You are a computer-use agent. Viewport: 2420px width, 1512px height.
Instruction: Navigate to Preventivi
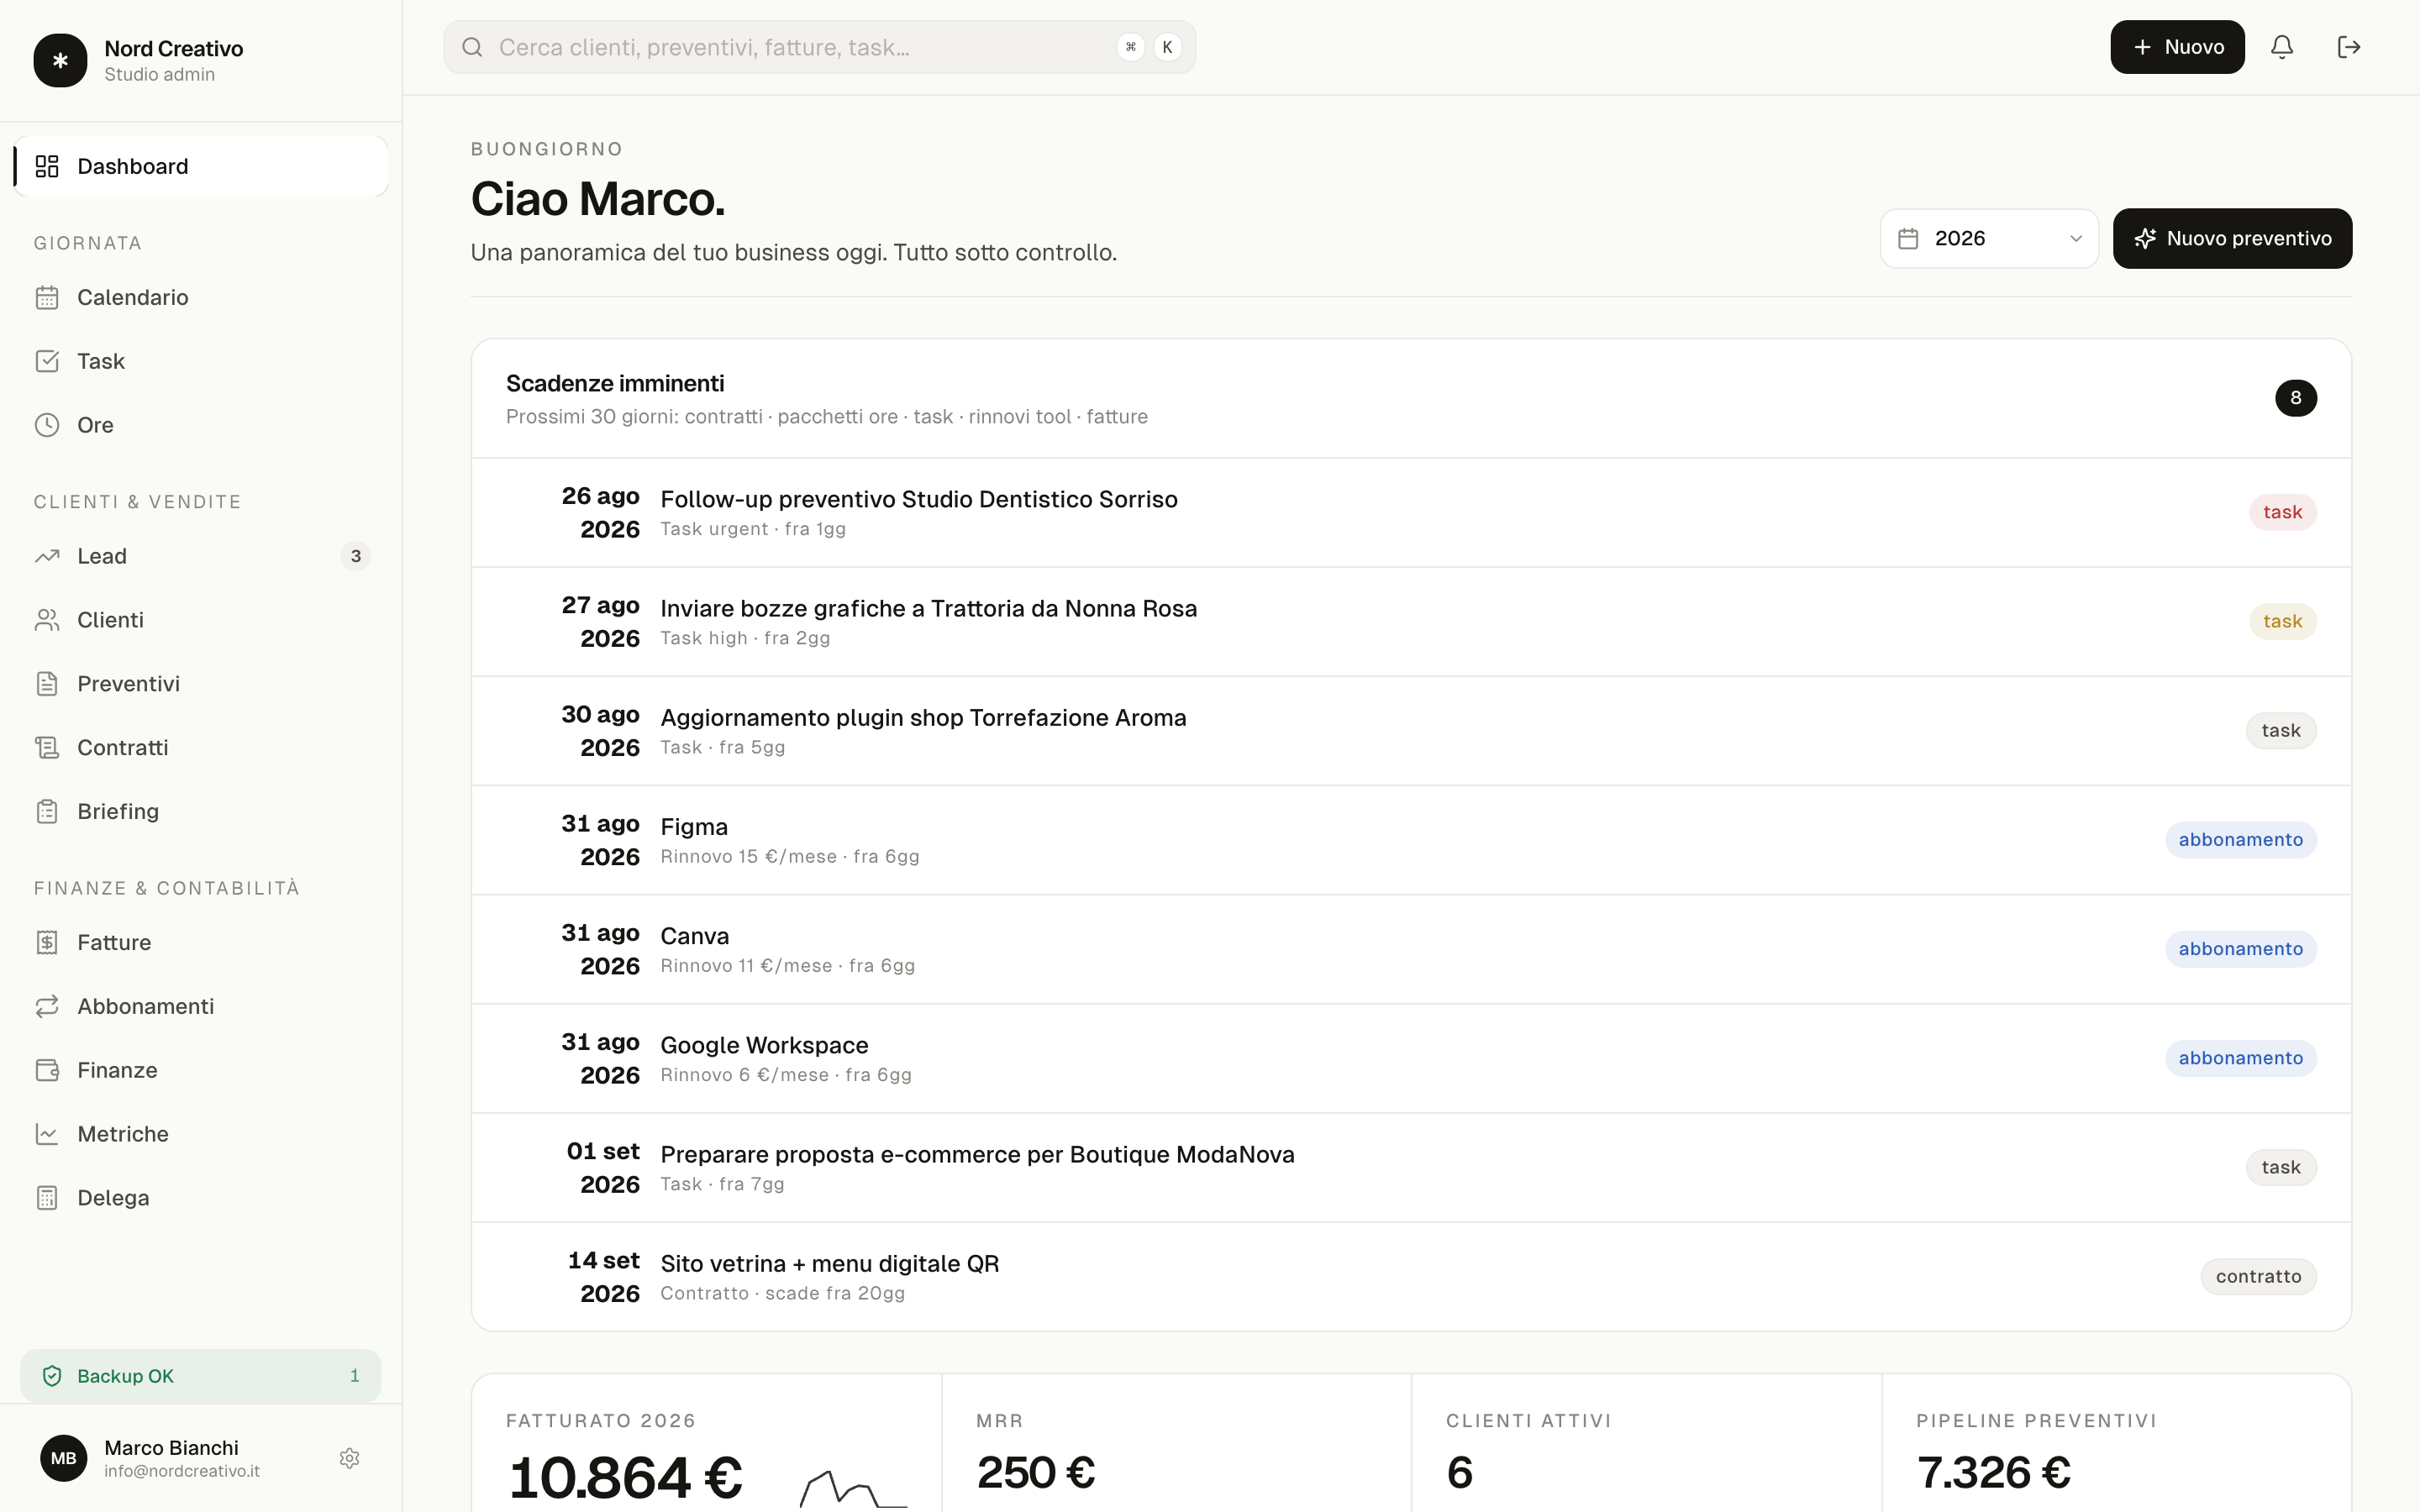pos(201,684)
